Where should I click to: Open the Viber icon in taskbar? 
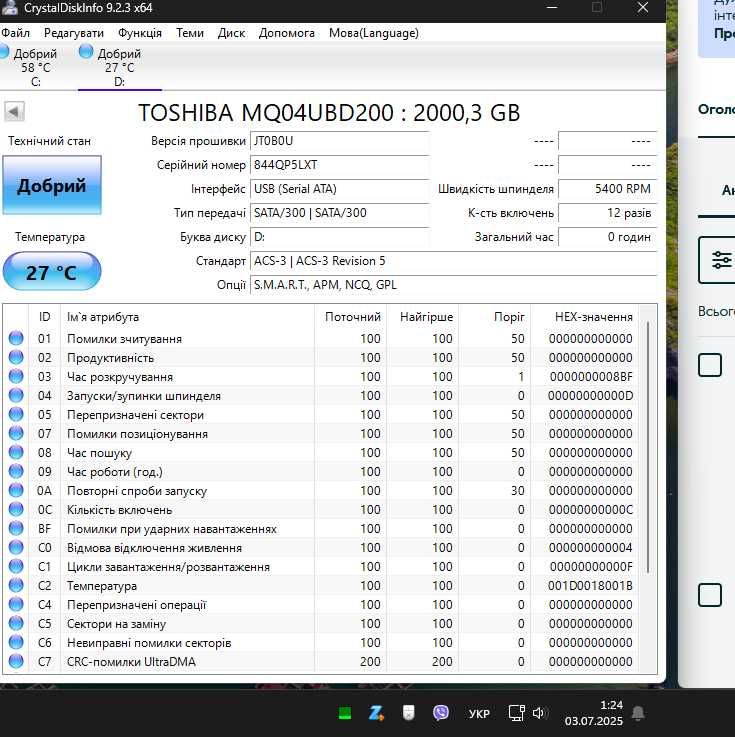click(441, 713)
